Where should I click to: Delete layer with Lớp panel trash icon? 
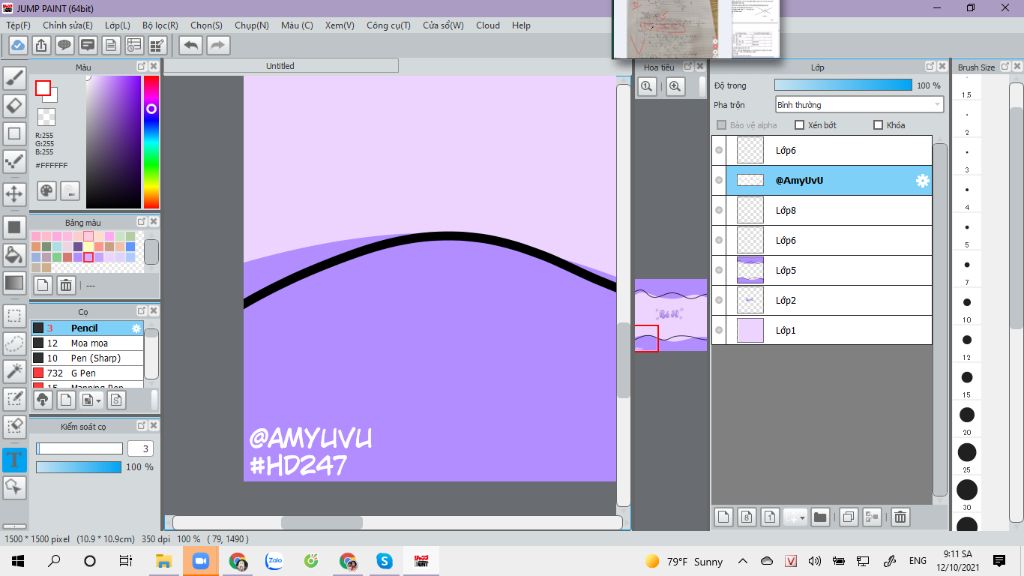coord(900,517)
